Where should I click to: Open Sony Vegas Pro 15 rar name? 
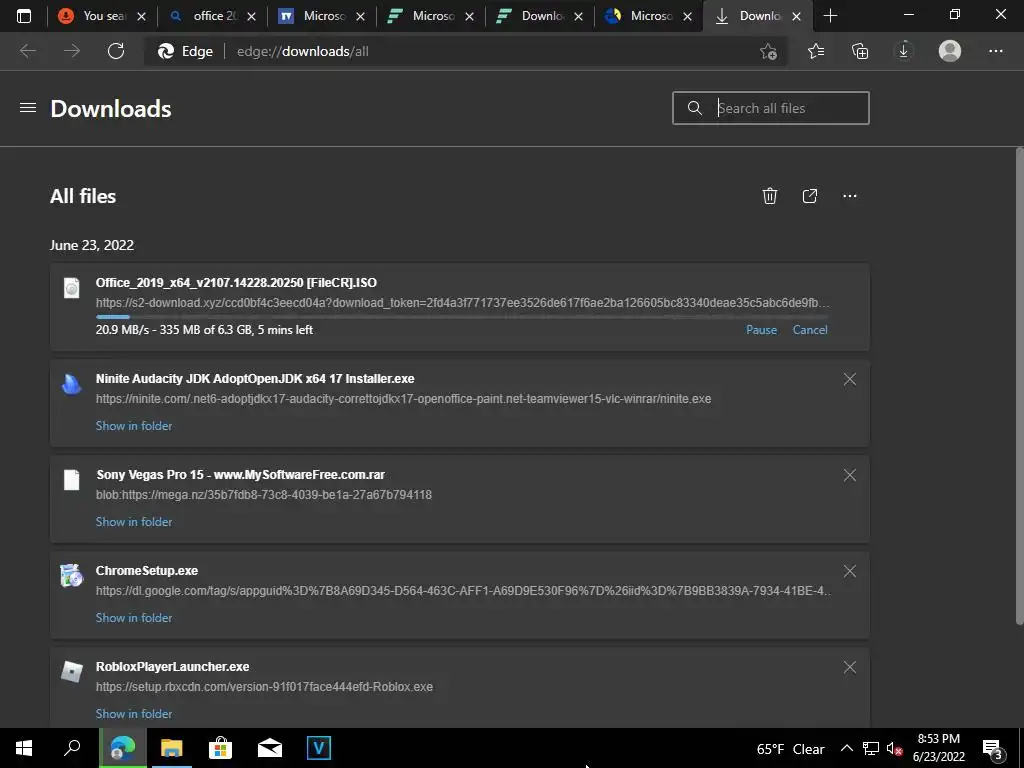(x=240, y=475)
